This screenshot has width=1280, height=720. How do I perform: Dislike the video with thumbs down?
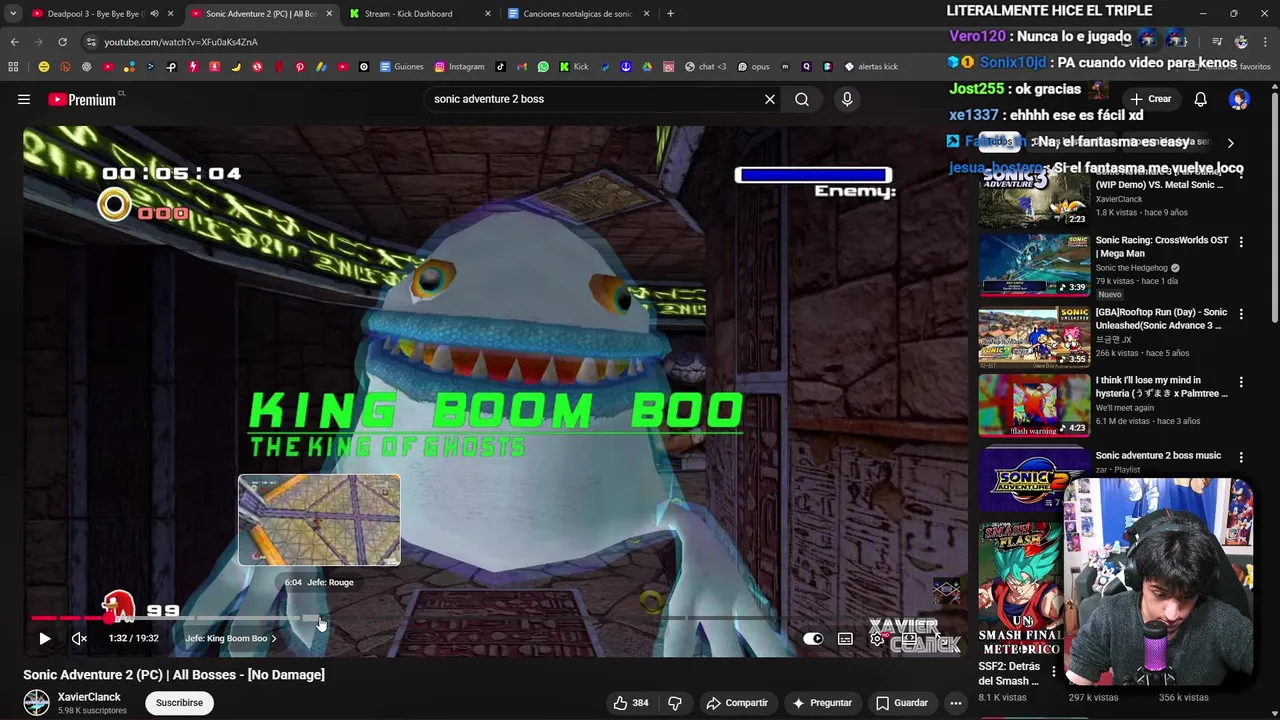click(x=675, y=703)
